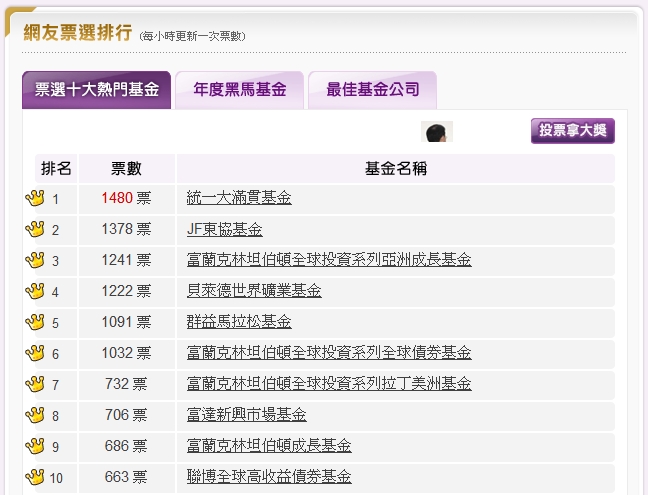This screenshot has width=648, height=495.
Task: Click the 每小時更新一次票數 note
Action: point(193,36)
